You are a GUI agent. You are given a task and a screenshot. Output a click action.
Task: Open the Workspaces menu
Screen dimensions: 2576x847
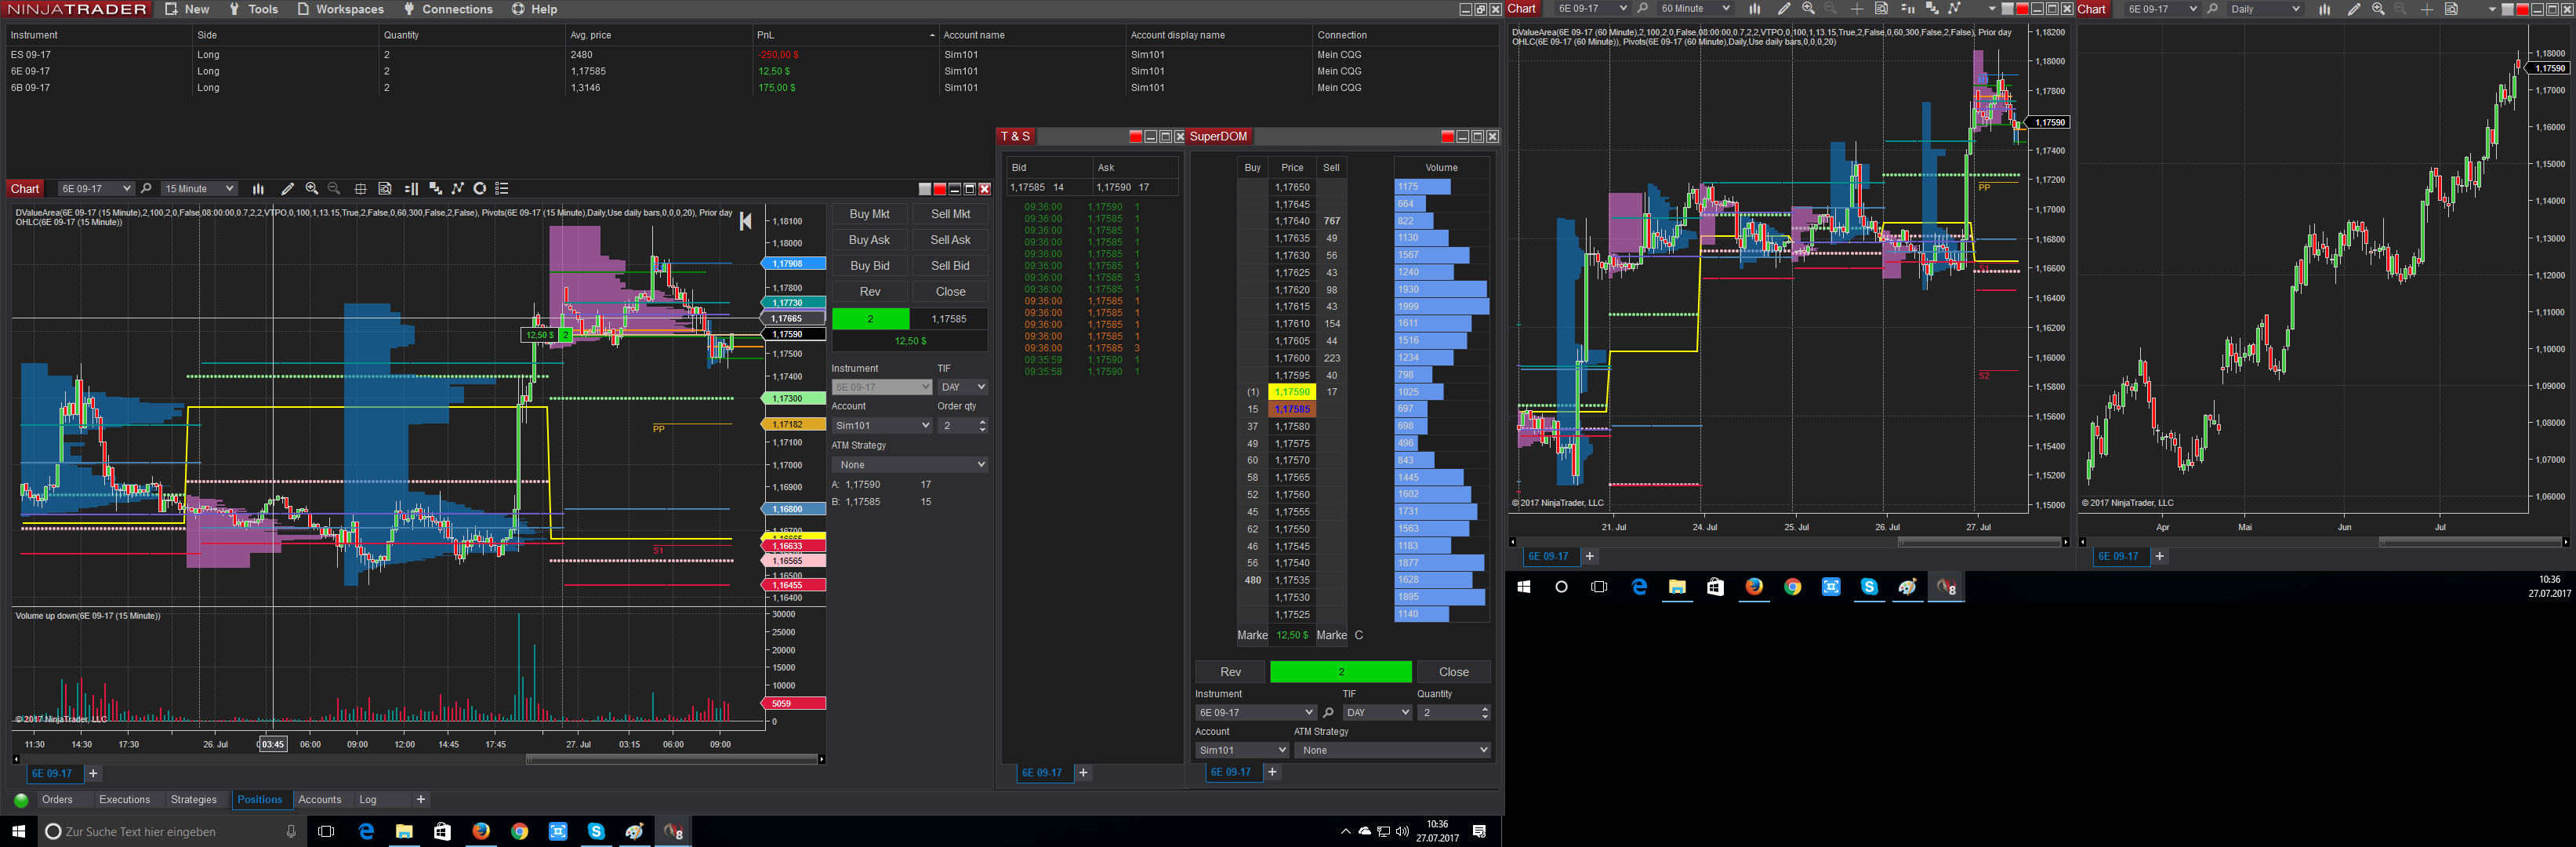(340, 9)
